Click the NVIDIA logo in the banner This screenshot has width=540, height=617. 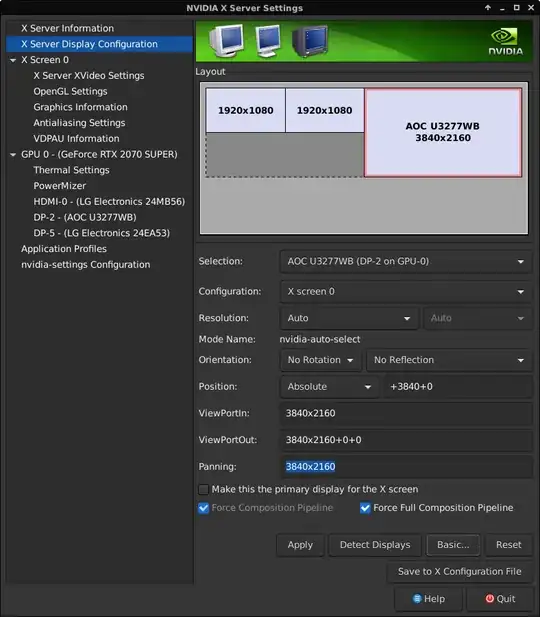click(x=505, y=42)
